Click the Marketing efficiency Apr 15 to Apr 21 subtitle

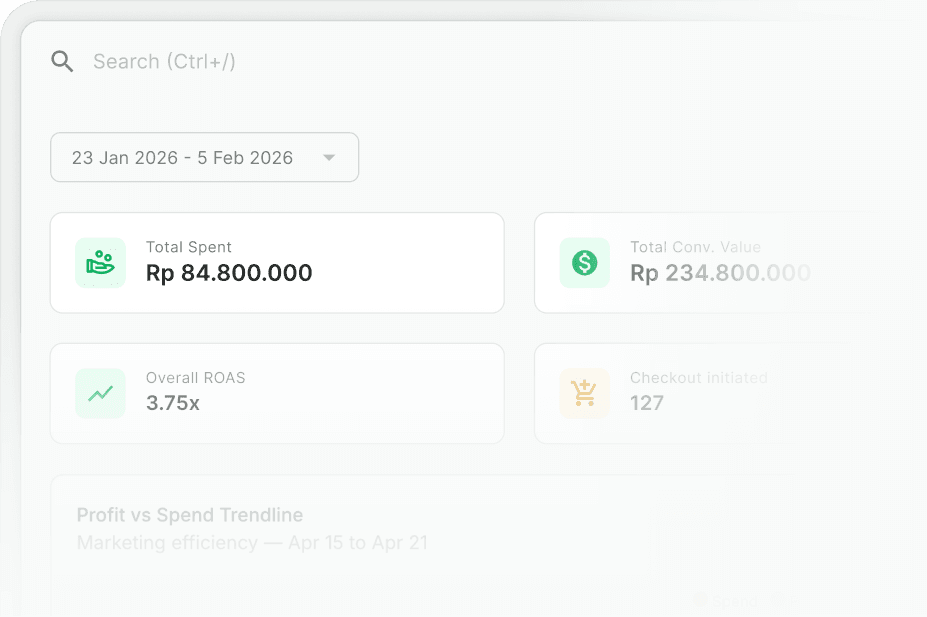pyautogui.click(x=252, y=543)
